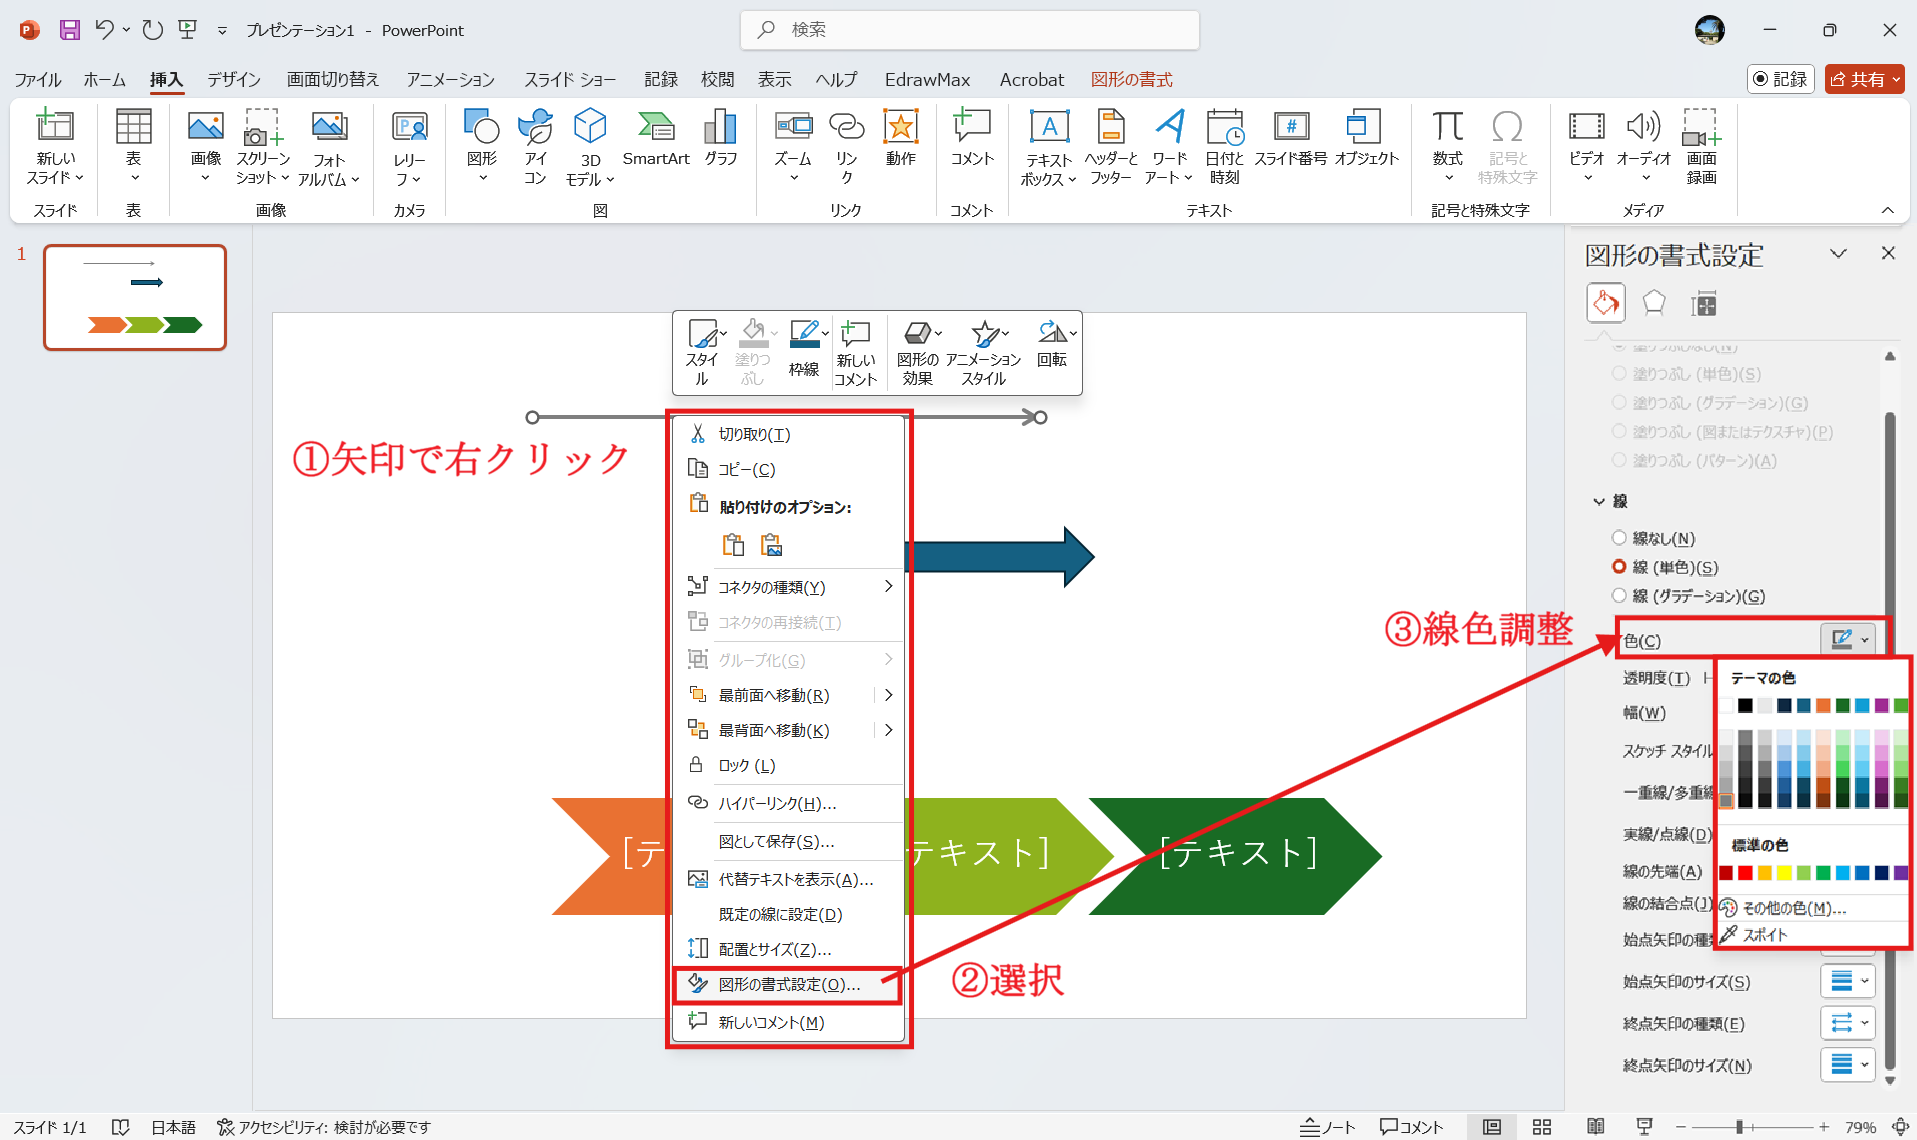Click その他の色(M)... option
The height and width of the screenshot is (1140, 1917).
(1812, 908)
